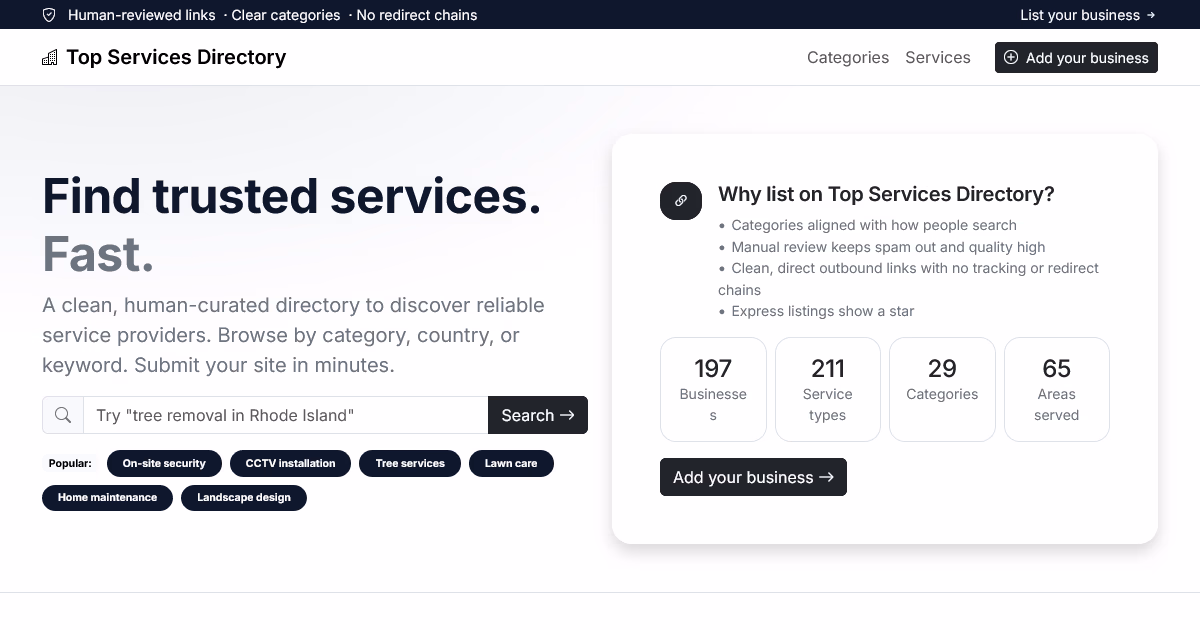
Task: Select the On-site security tag
Action: [x=164, y=464]
